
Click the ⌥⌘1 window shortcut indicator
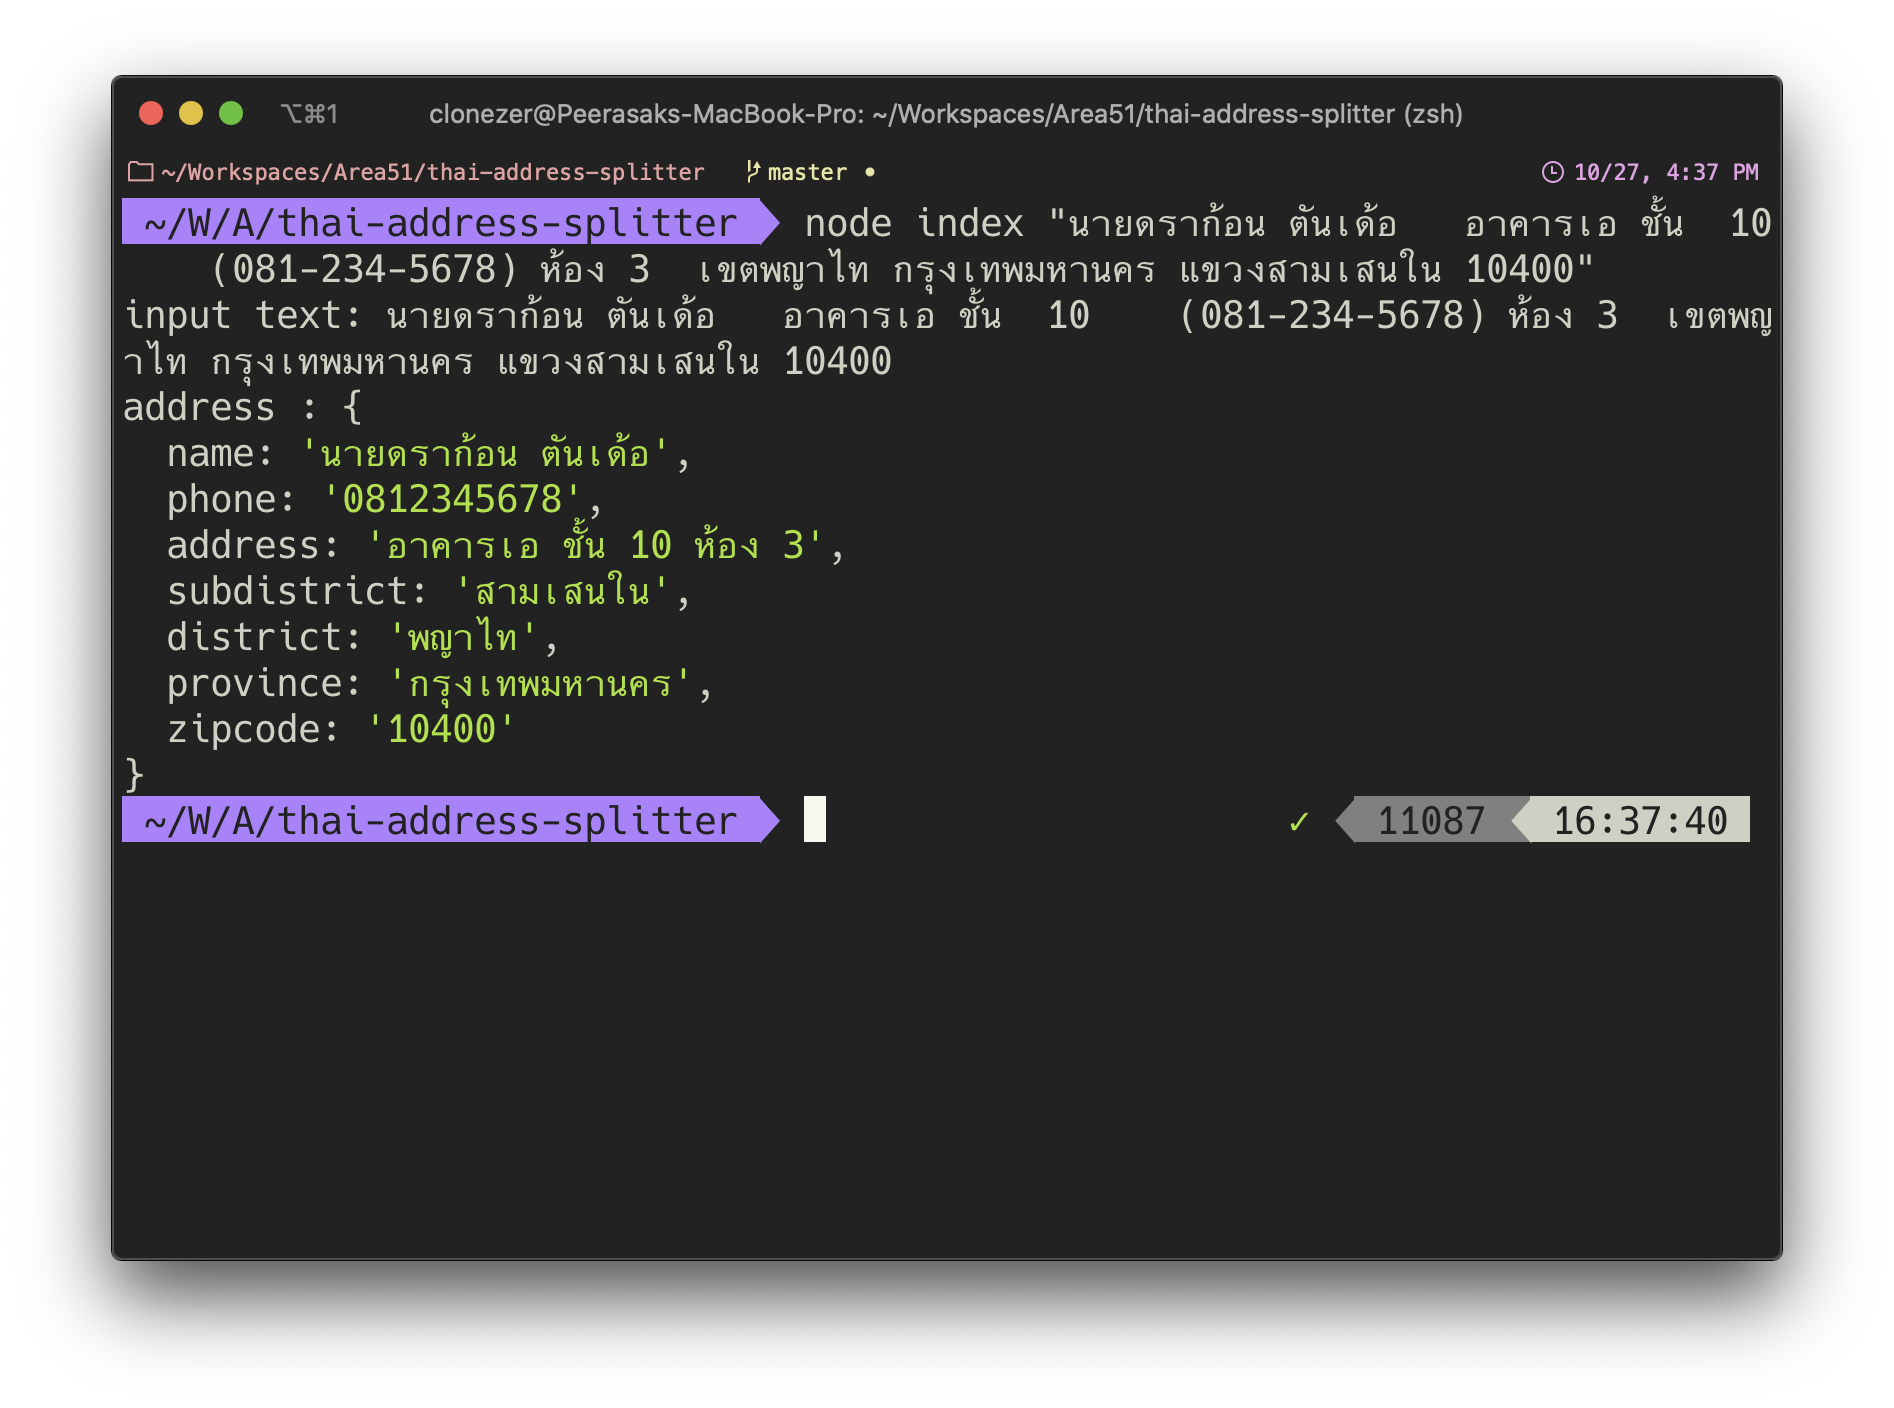[x=309, y=114]
